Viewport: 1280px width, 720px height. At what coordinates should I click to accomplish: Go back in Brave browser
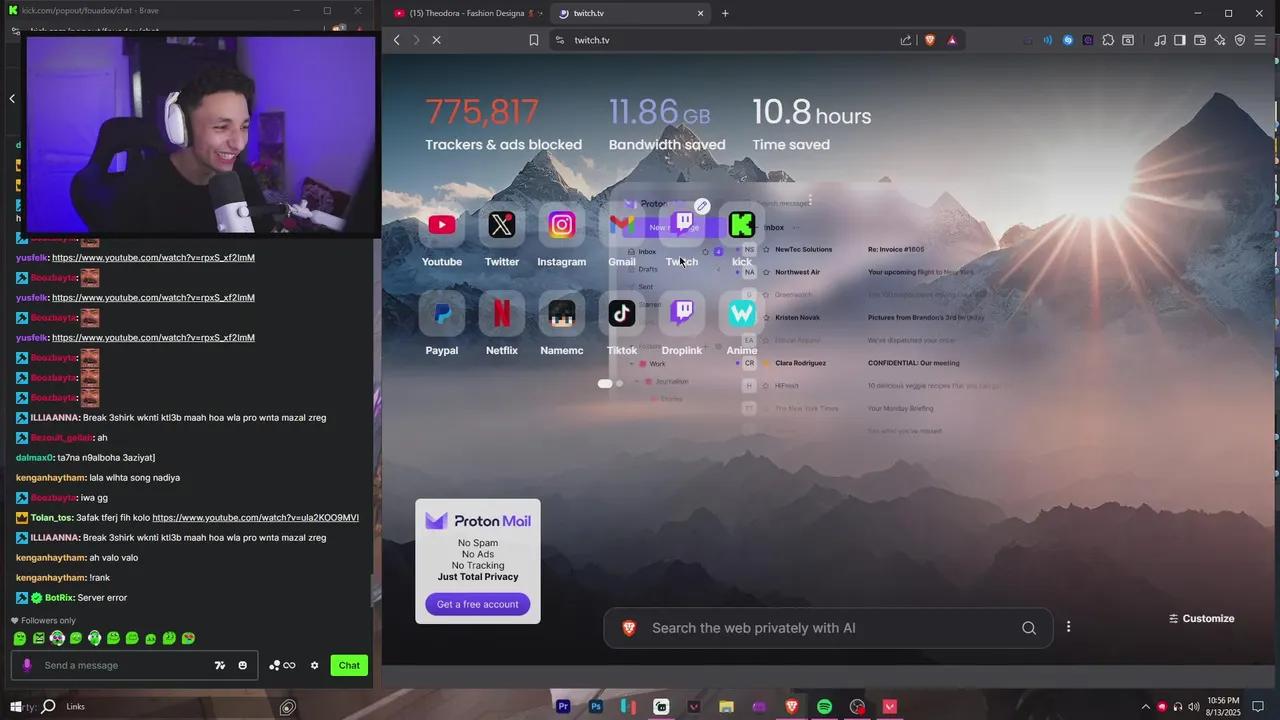tap(397, 40)
